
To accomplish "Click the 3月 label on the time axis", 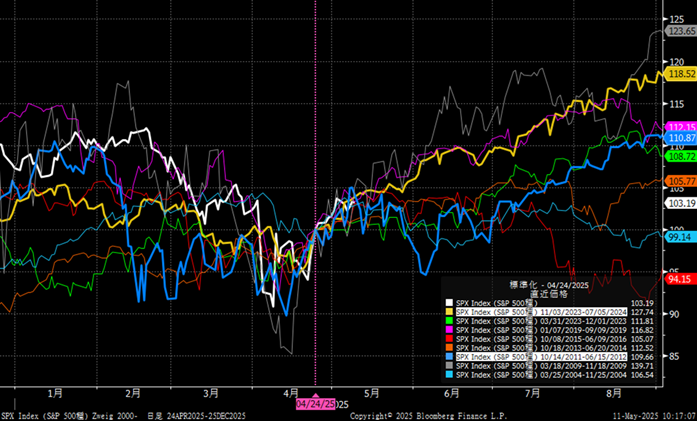I will coord(211,393).
